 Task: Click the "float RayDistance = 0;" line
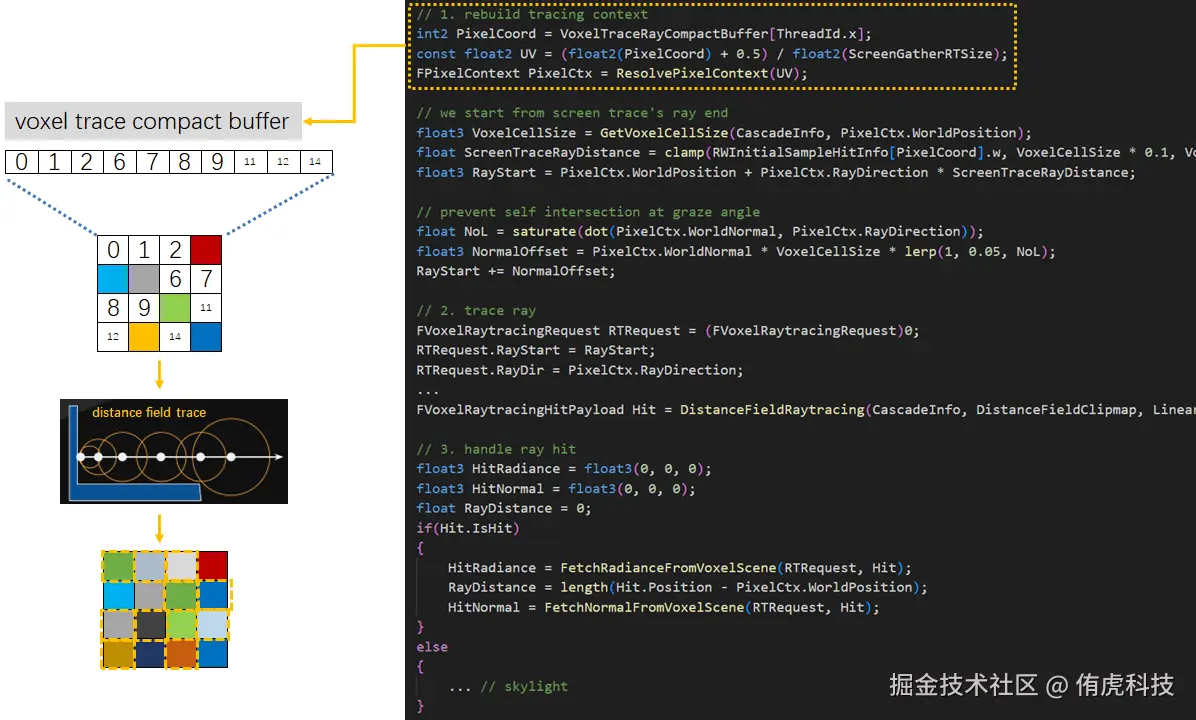(503, 508)
